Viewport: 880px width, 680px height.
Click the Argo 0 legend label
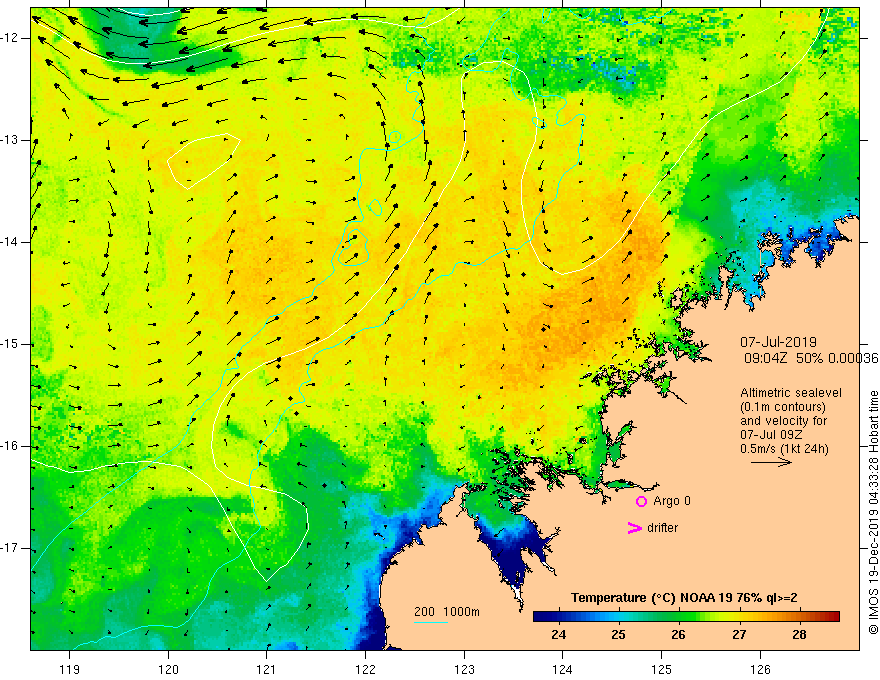click(x=672, y=501)
